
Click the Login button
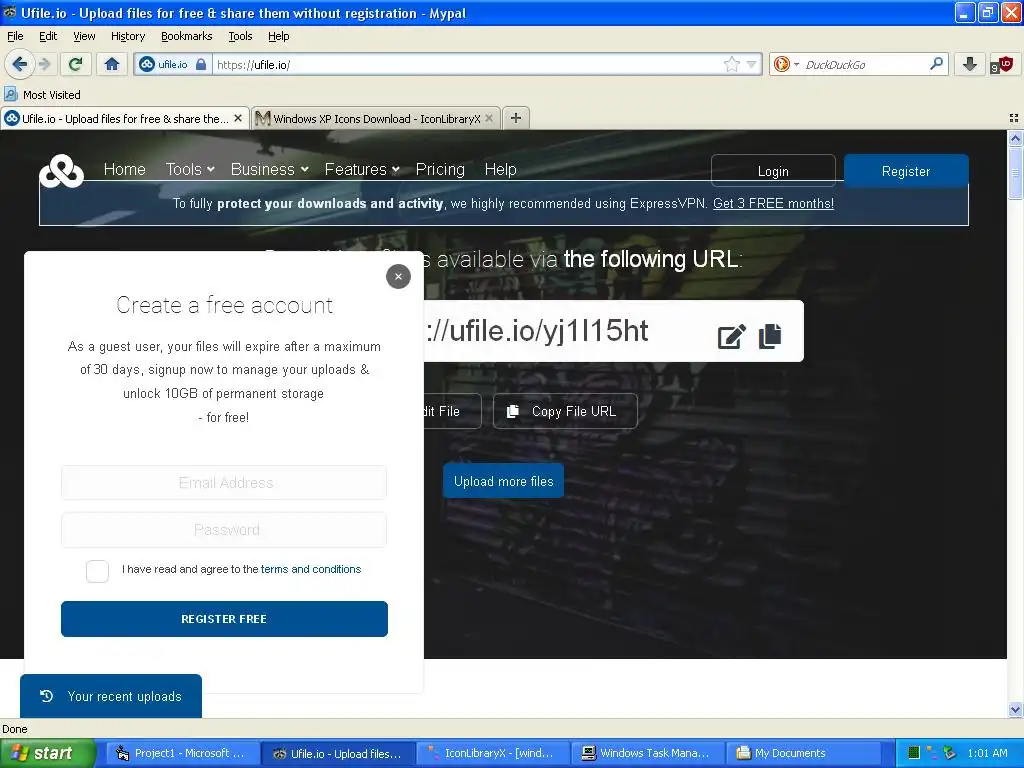click(773, 171)
